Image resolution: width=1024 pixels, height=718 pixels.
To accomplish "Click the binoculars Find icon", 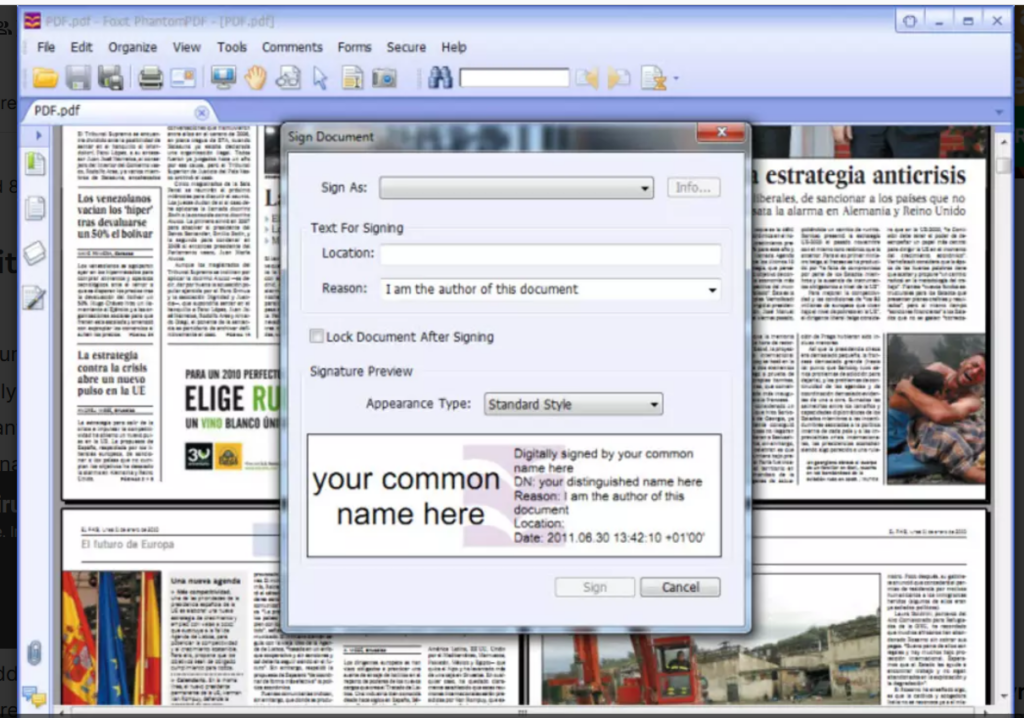I will coord(440,78).
